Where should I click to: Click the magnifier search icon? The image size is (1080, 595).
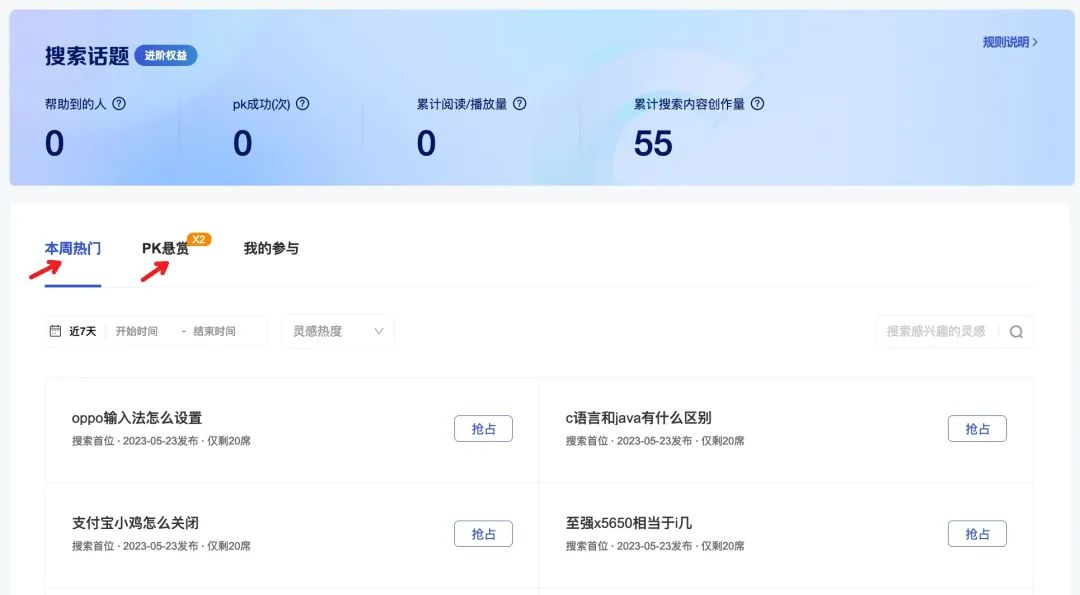[x=1016, y=332]
